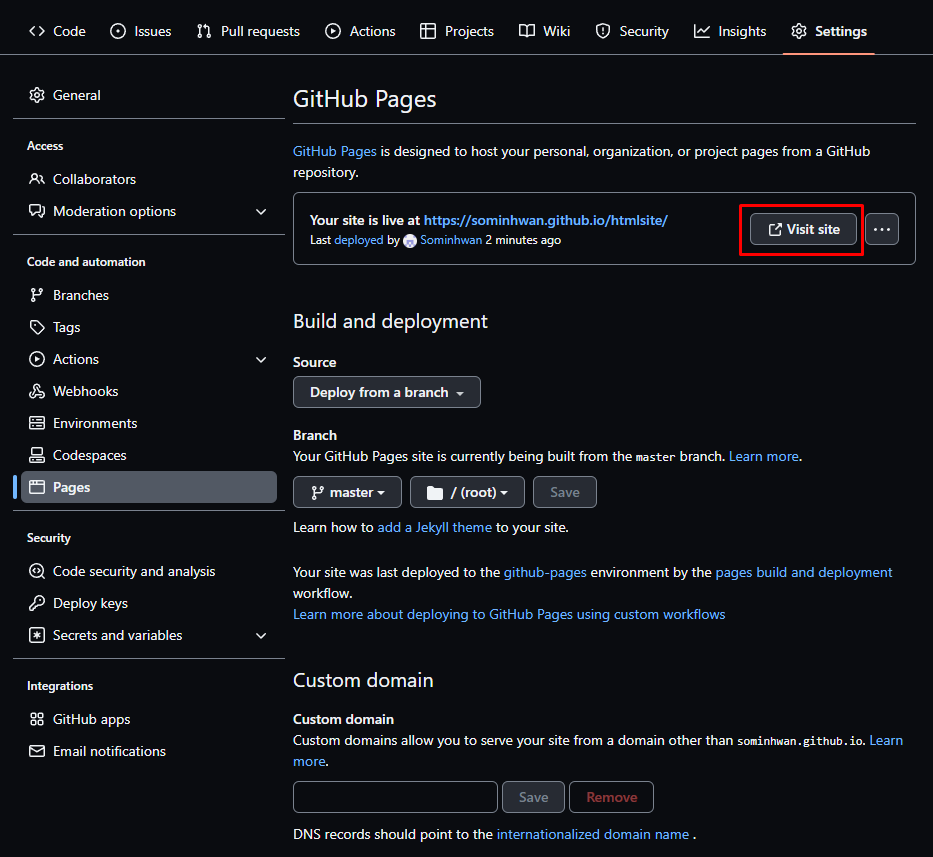The width and height of the screenshot is (933, 857).
Task: Click the sidebar Actions play icon
Action: click(37, 359)
